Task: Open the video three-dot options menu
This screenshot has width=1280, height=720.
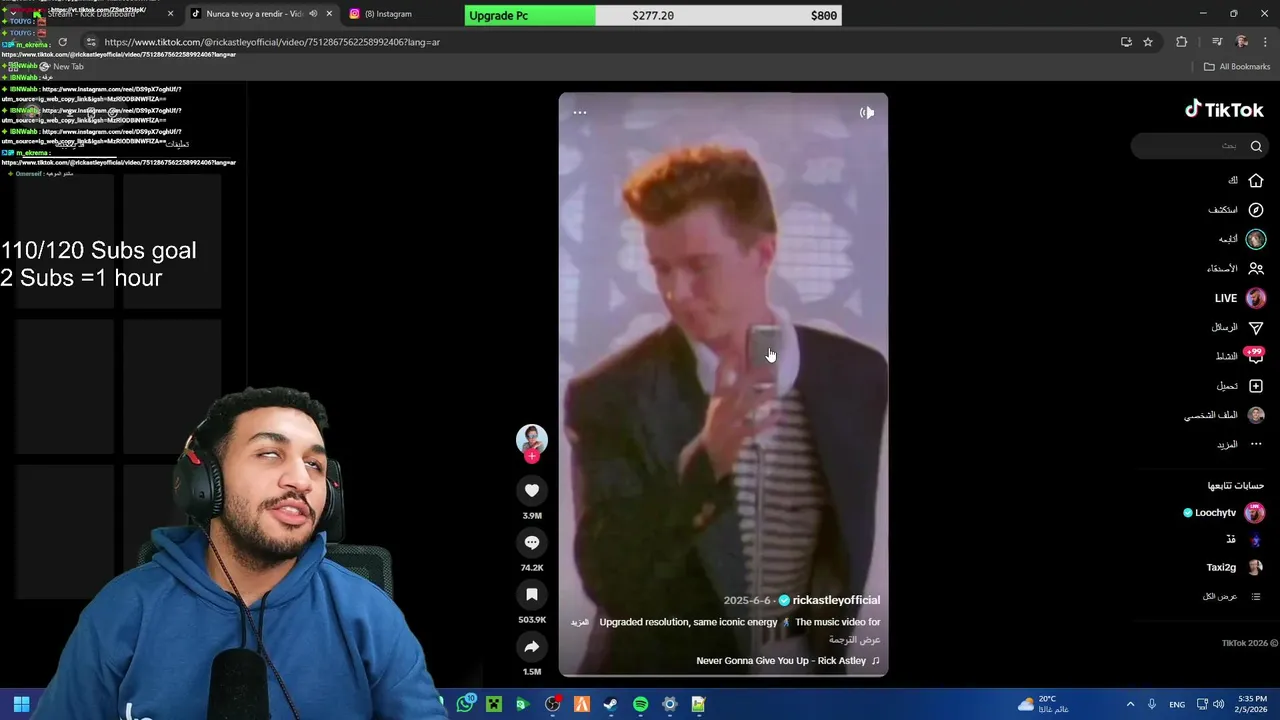Action: coord(580,112)
